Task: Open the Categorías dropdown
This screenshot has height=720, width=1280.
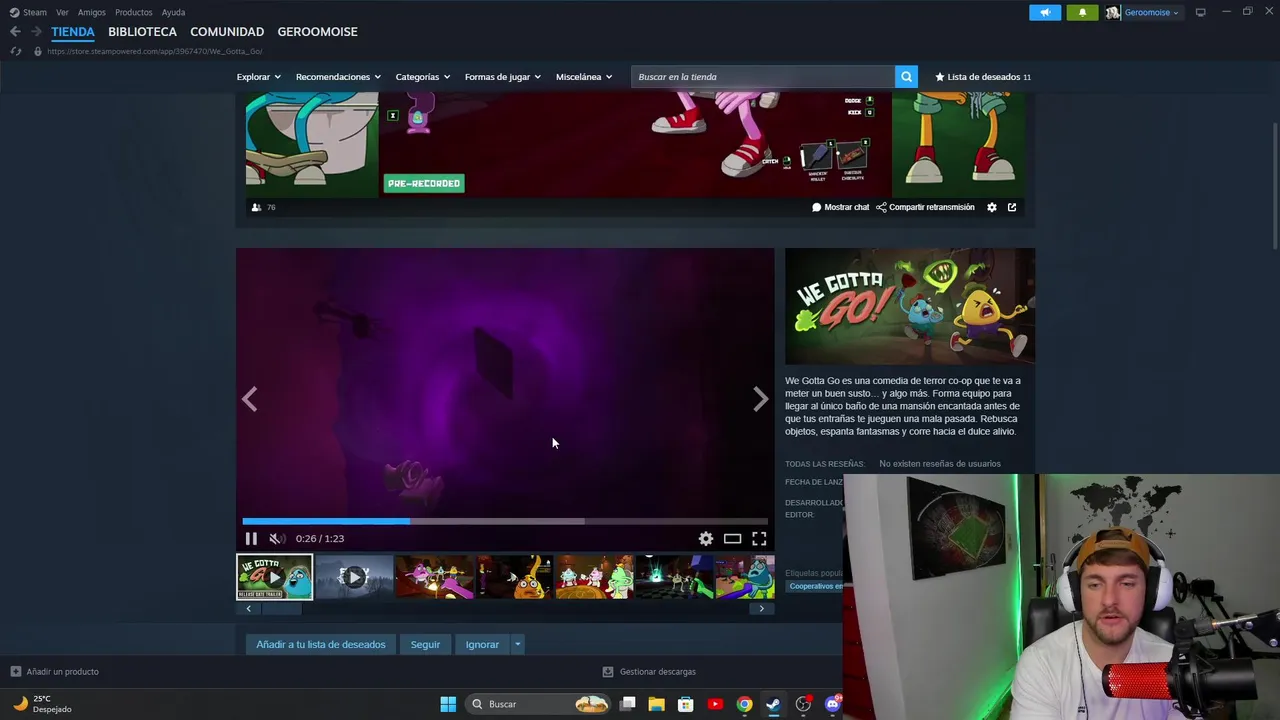Action: [x=423, y=77]
